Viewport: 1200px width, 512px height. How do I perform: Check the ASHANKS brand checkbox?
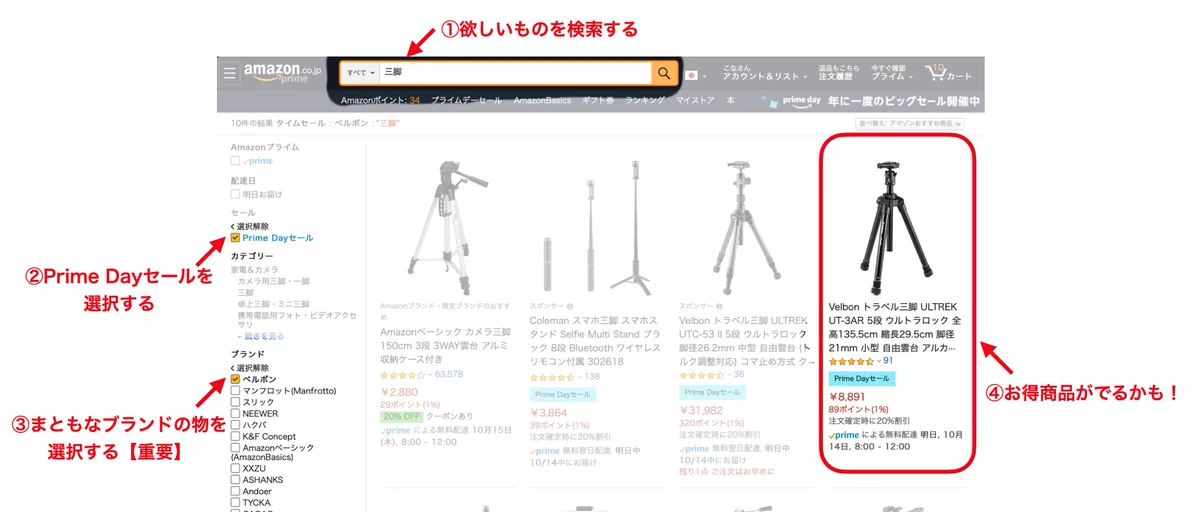pyautogui.click(x=235, y=480)
